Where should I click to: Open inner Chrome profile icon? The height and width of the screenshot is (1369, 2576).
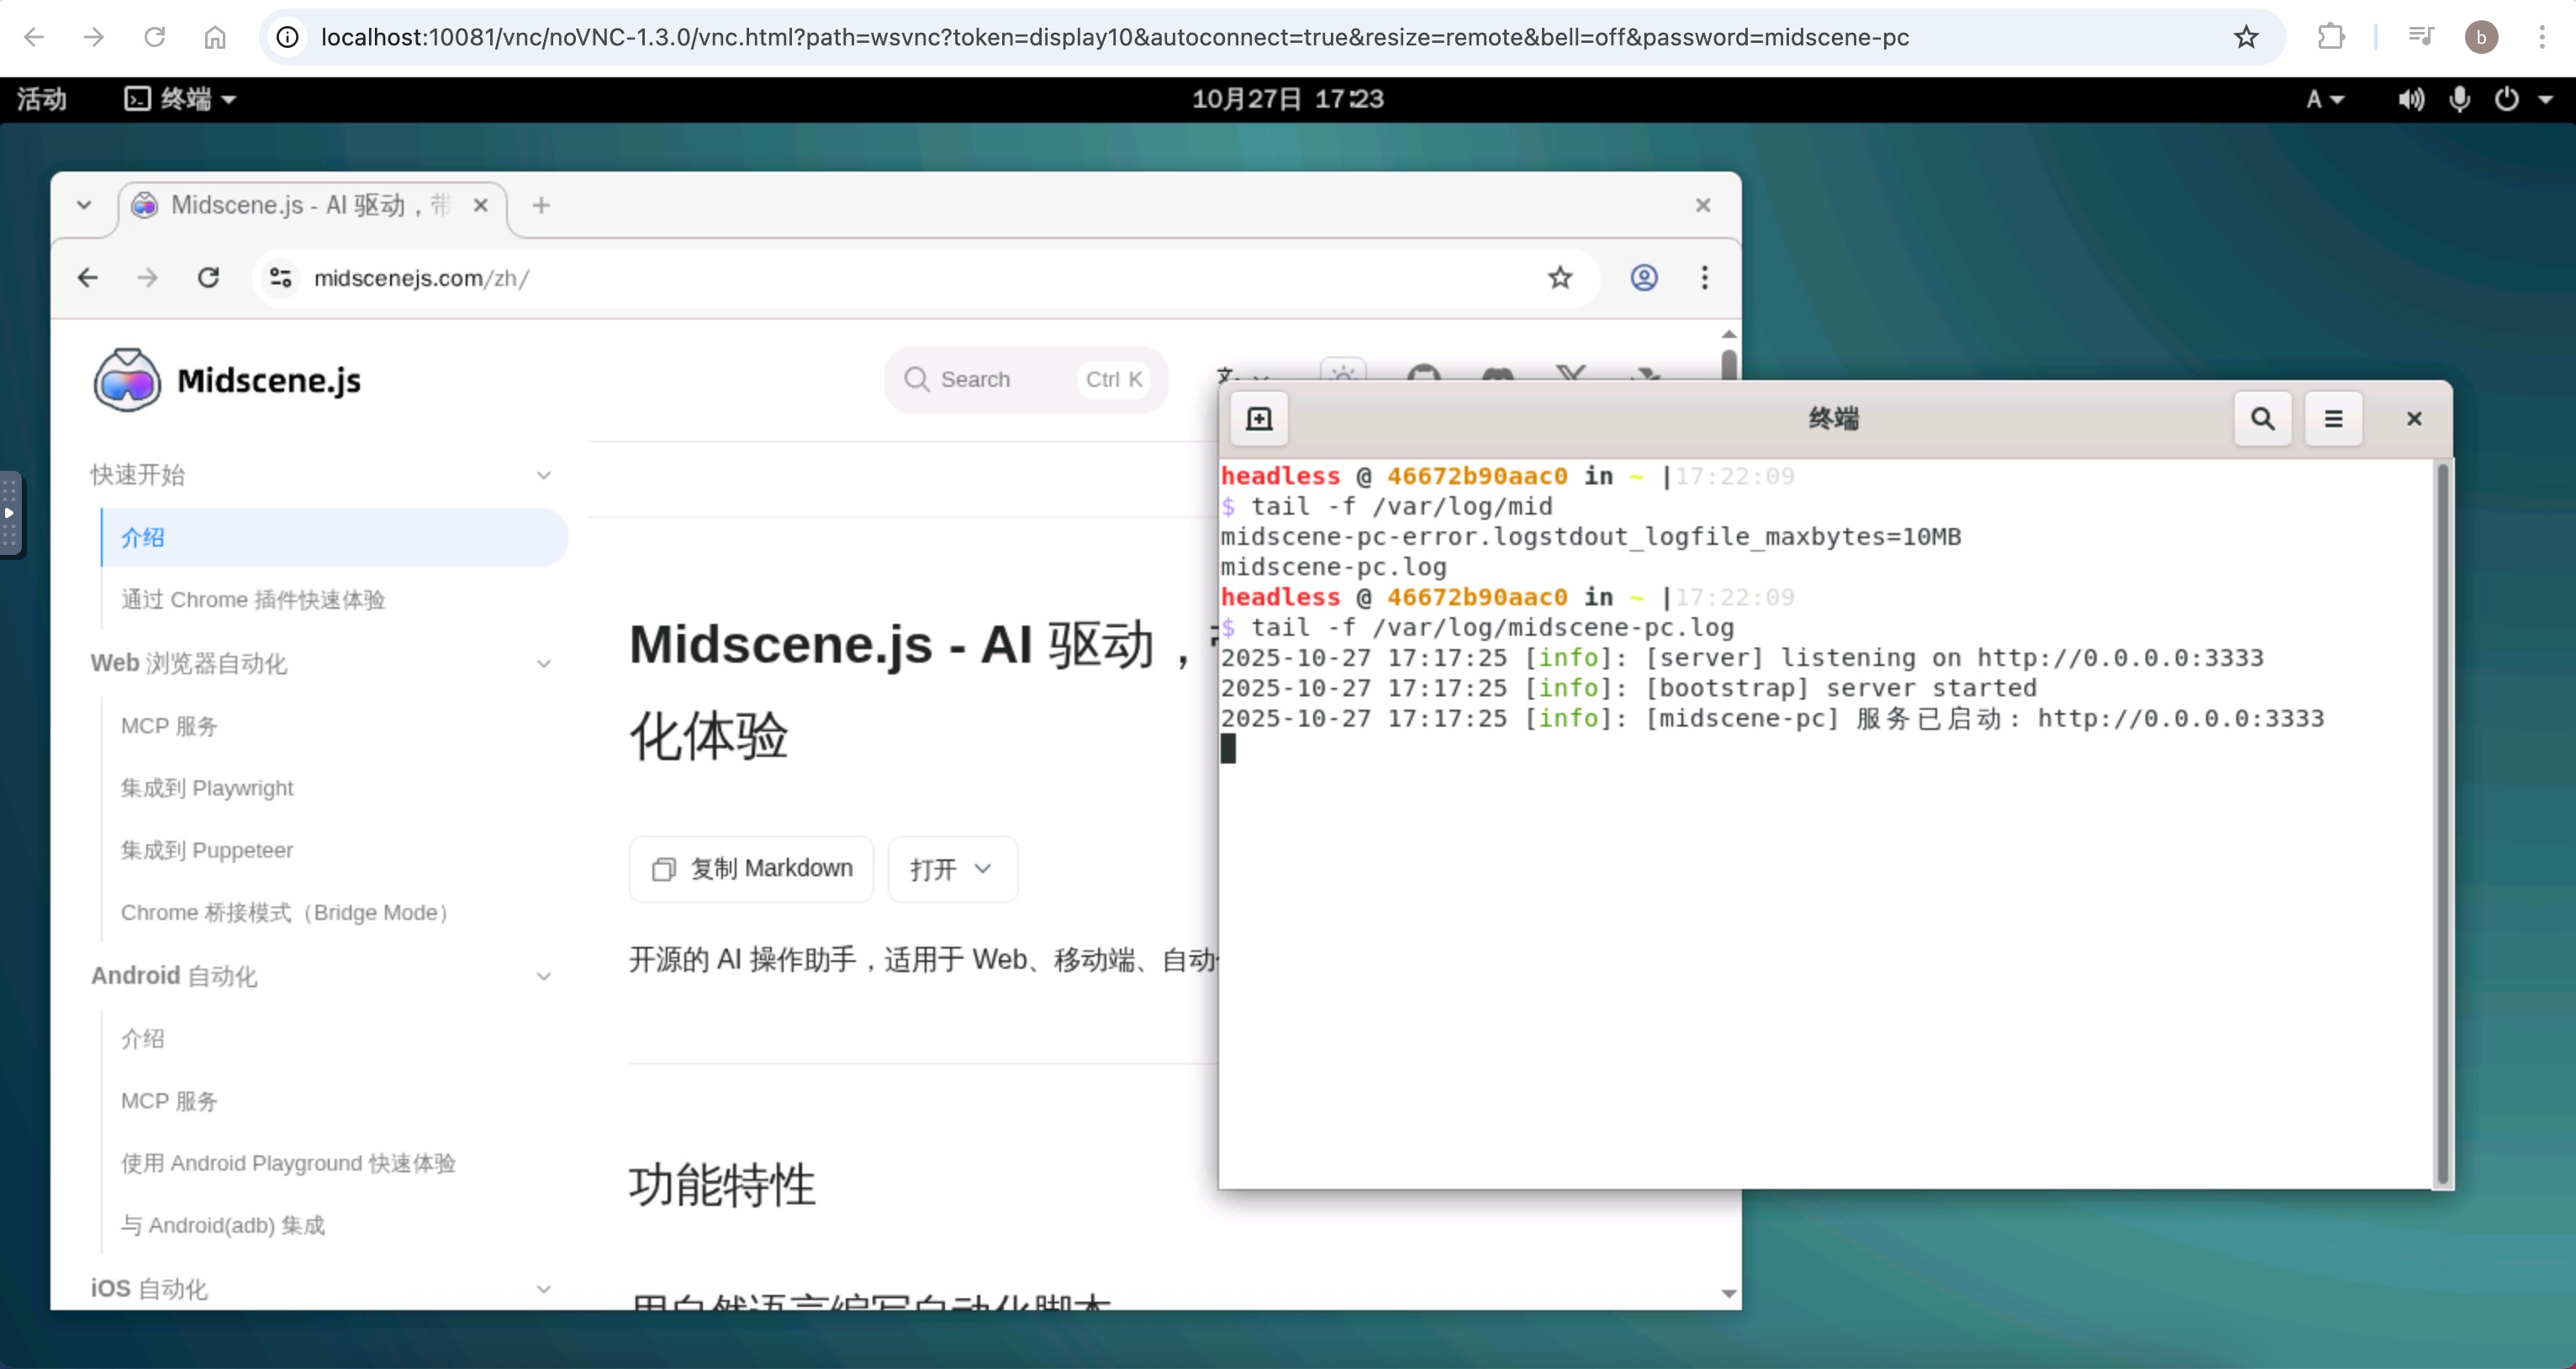point(1644,277)
